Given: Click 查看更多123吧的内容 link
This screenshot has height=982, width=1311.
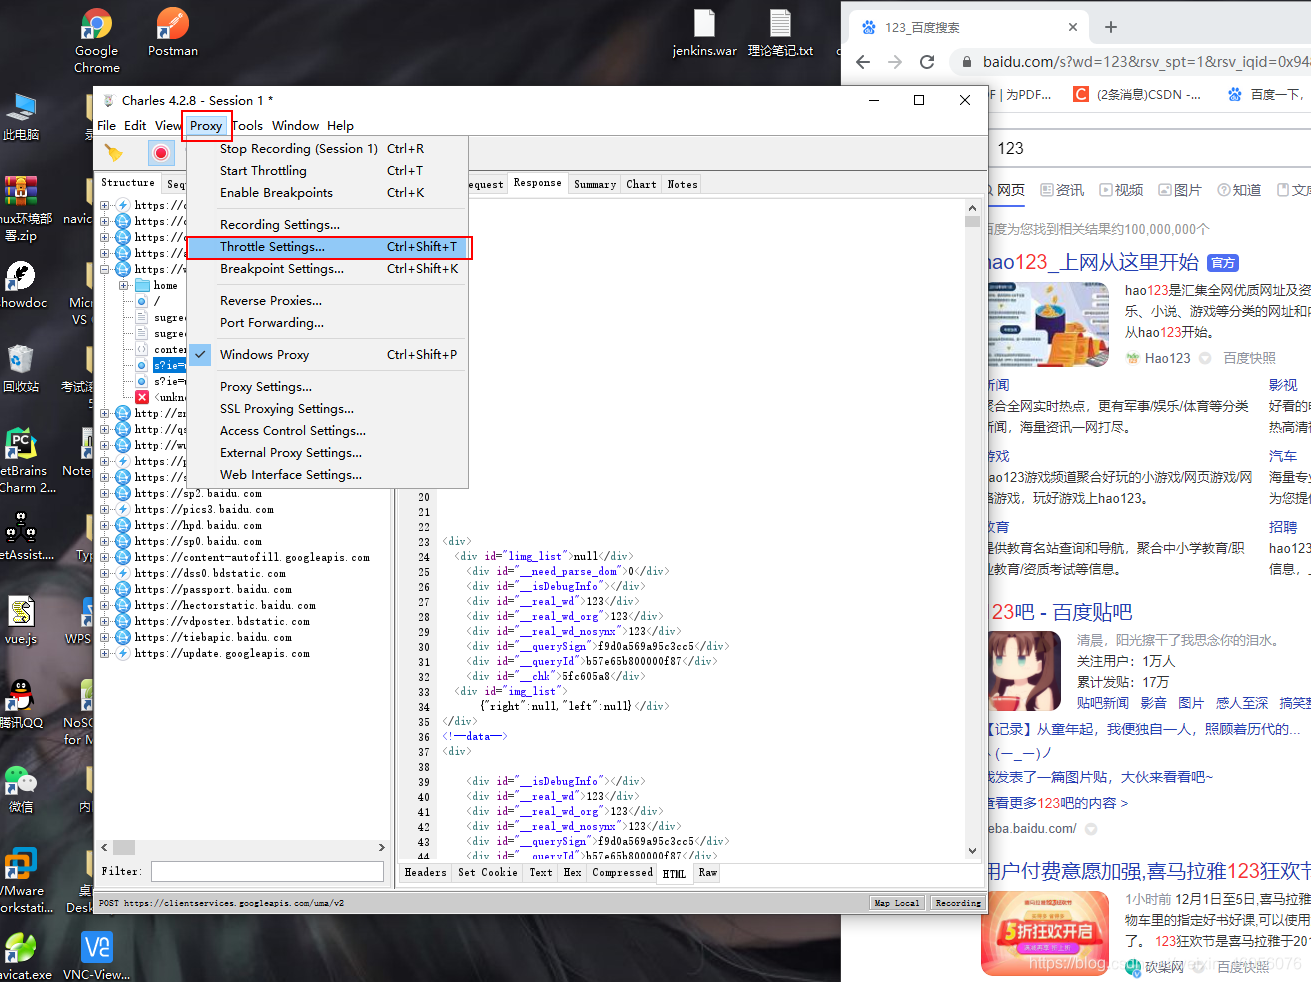Looking at the screenshot, I should pos(1058,803).
